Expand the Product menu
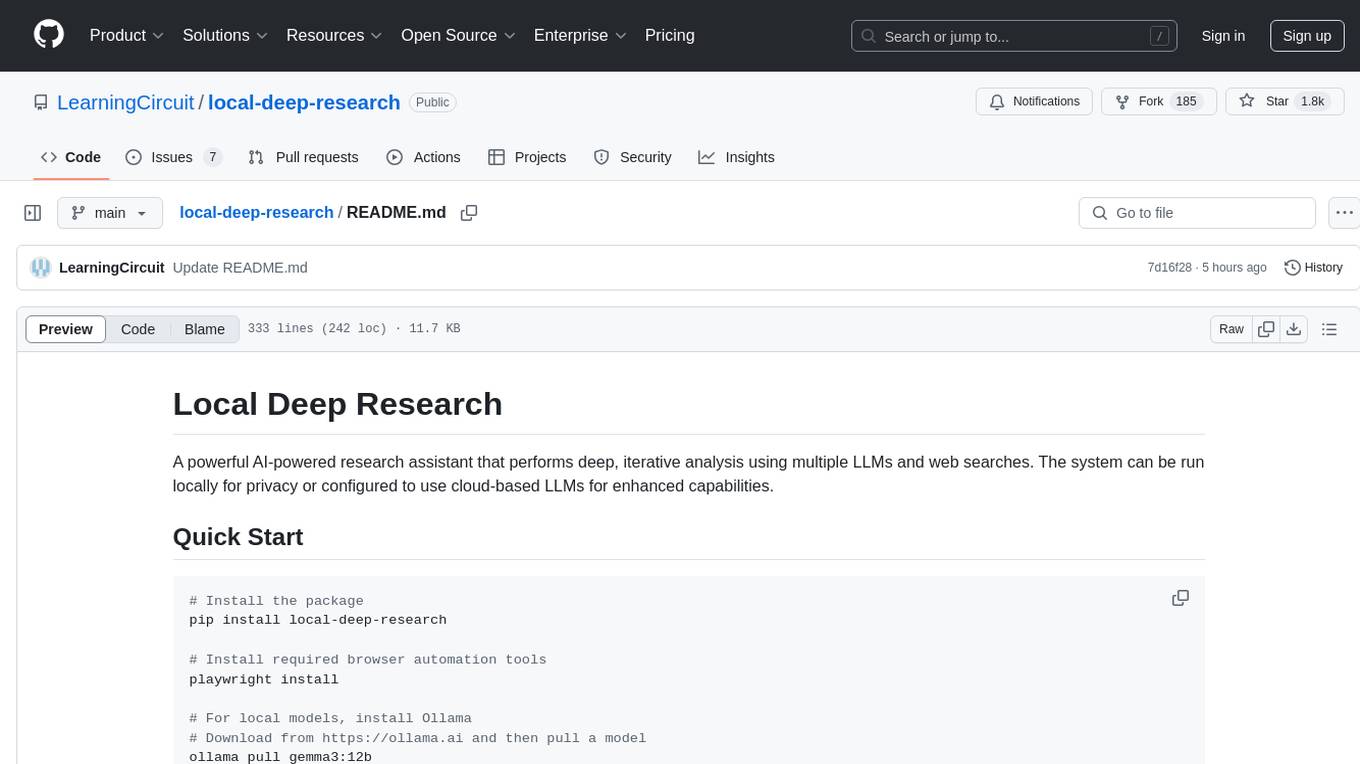Image resolution: width=1360 pixels, height=764 pixels. pos(127,35)
